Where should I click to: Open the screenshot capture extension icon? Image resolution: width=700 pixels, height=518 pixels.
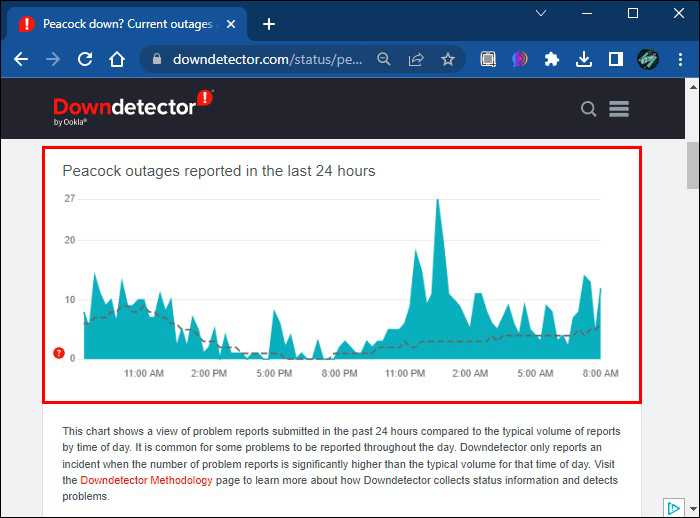(x=488, y=59)
